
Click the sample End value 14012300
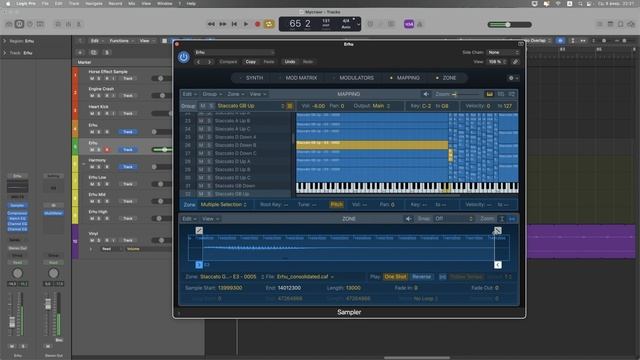coord(289,288)
